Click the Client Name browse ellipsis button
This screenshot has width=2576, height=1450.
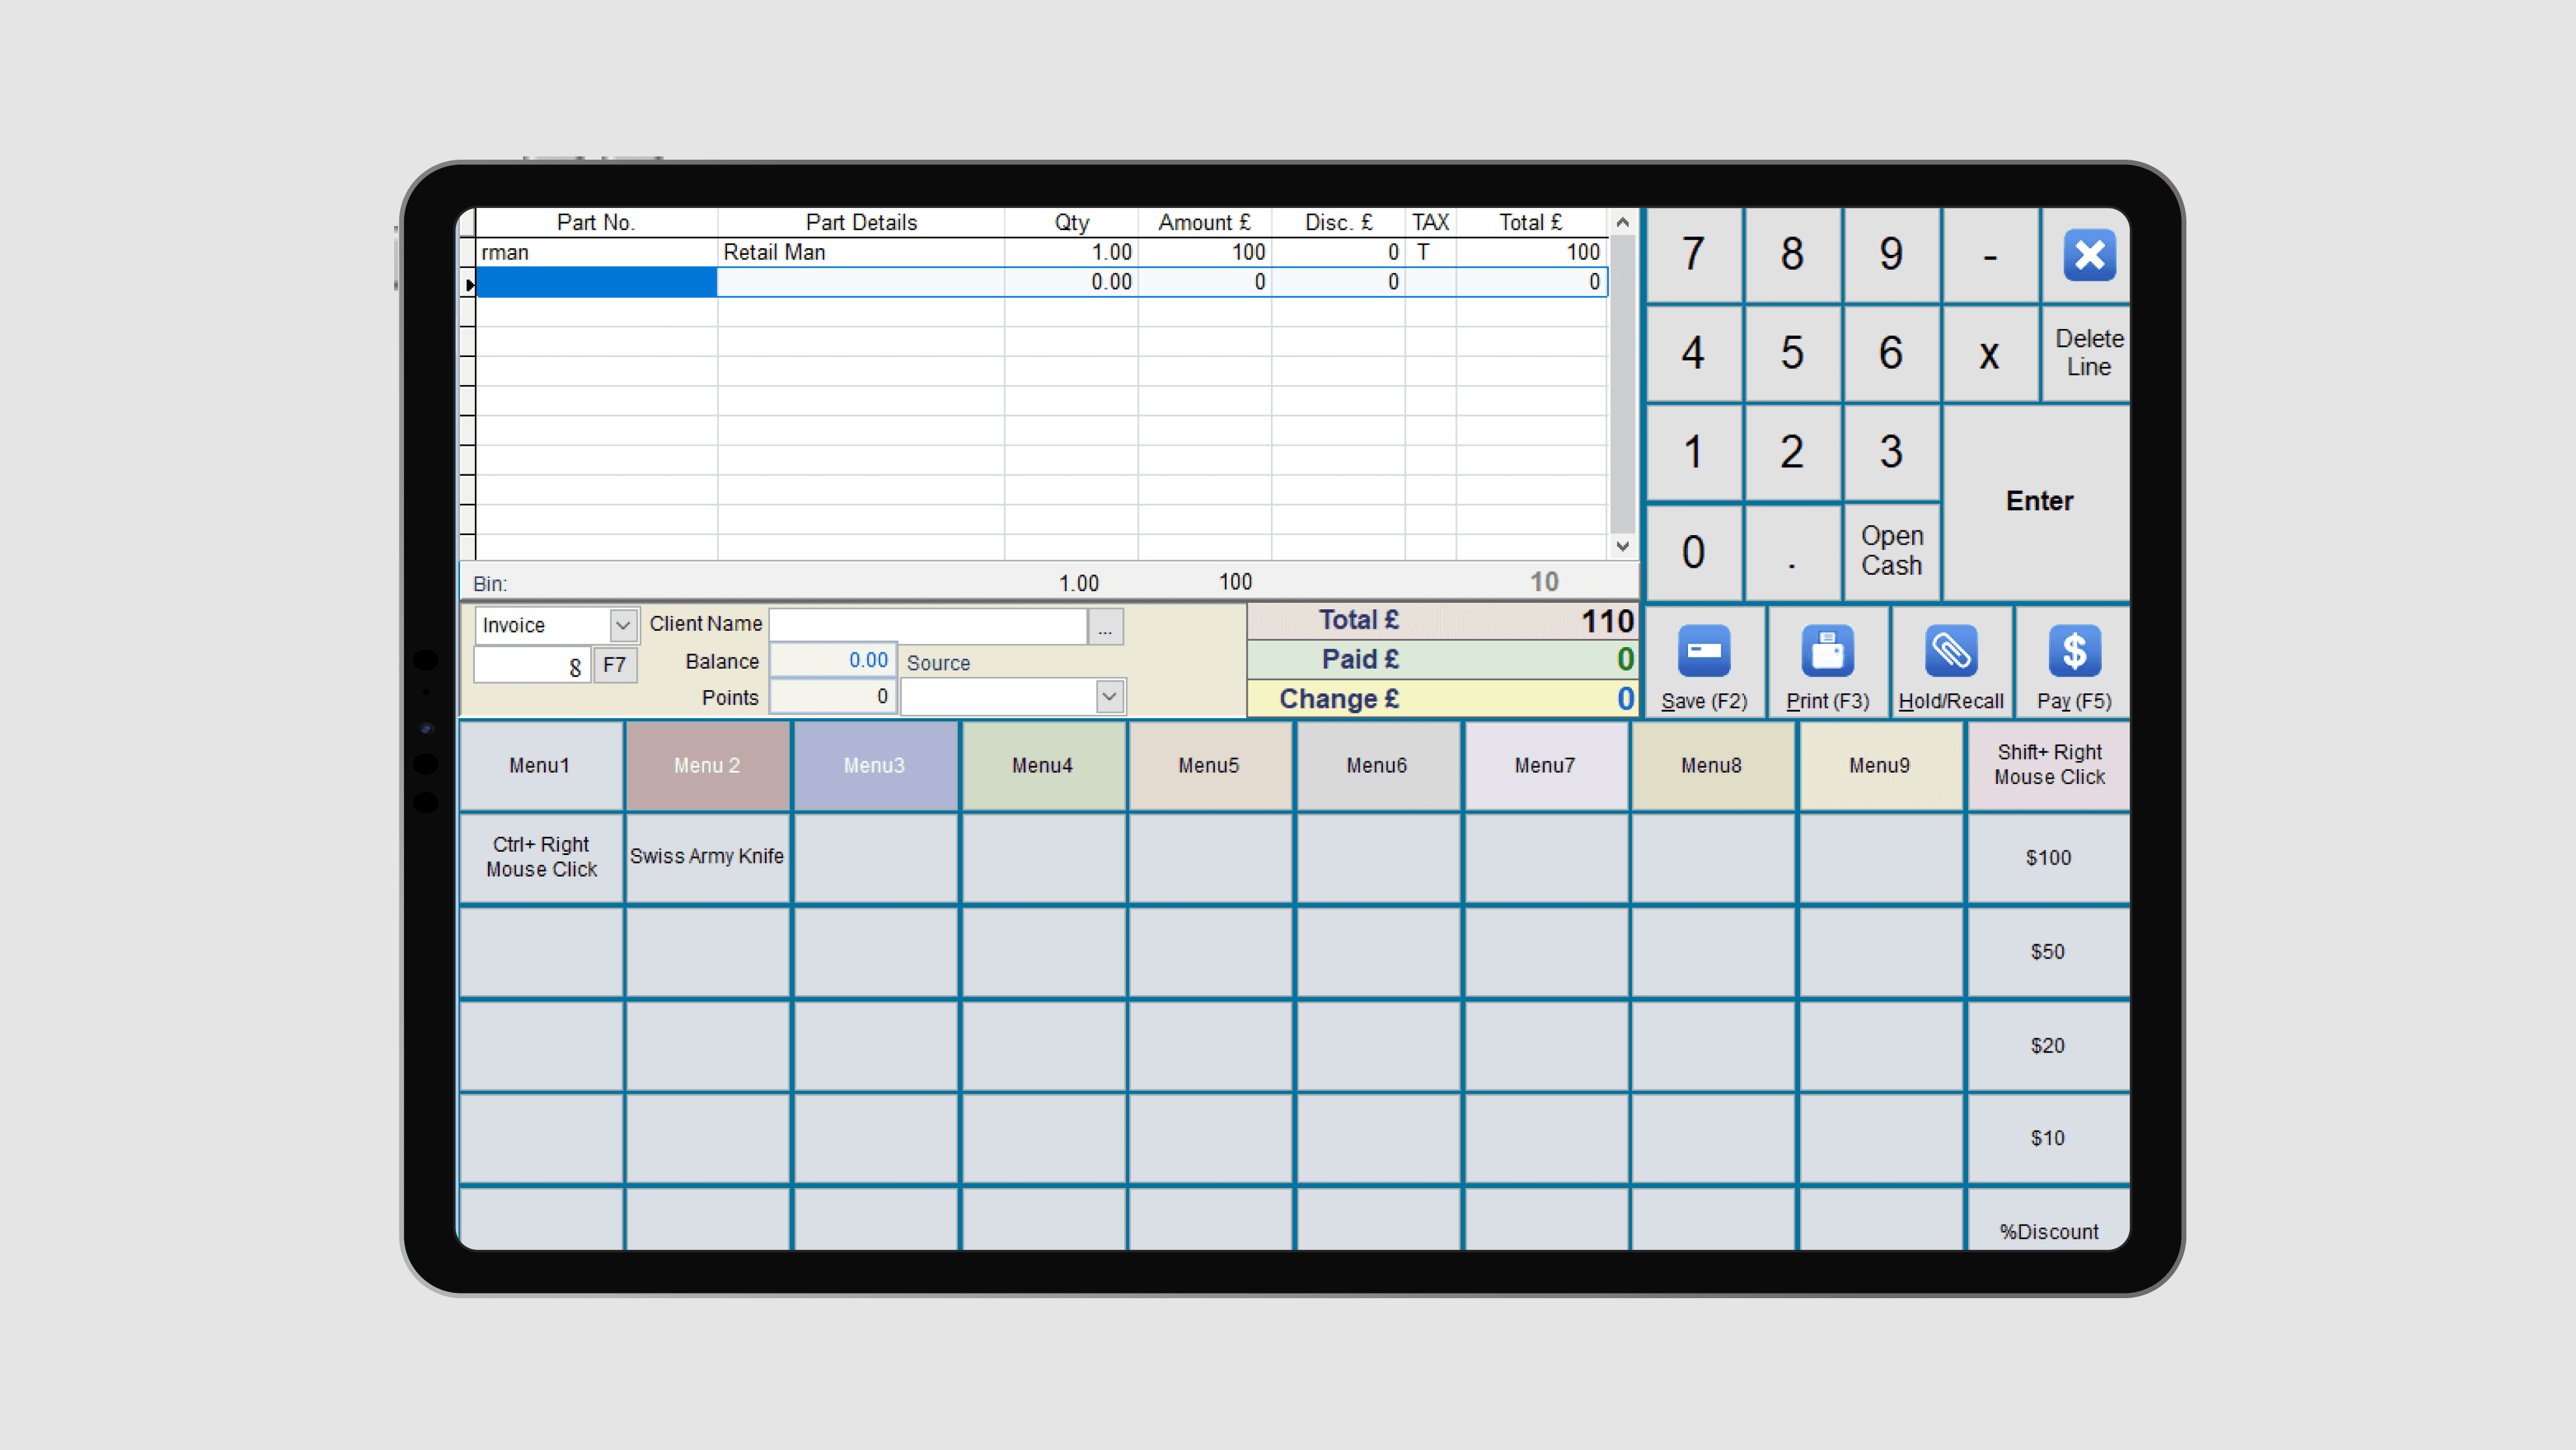1104,627
